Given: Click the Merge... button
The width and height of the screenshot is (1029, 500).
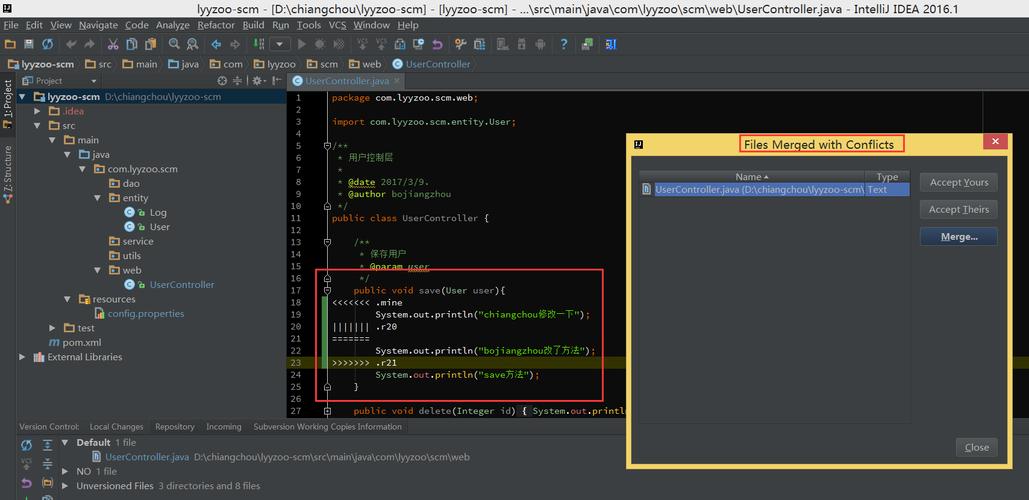Looking at the screenshot, I should pos(958,237).
